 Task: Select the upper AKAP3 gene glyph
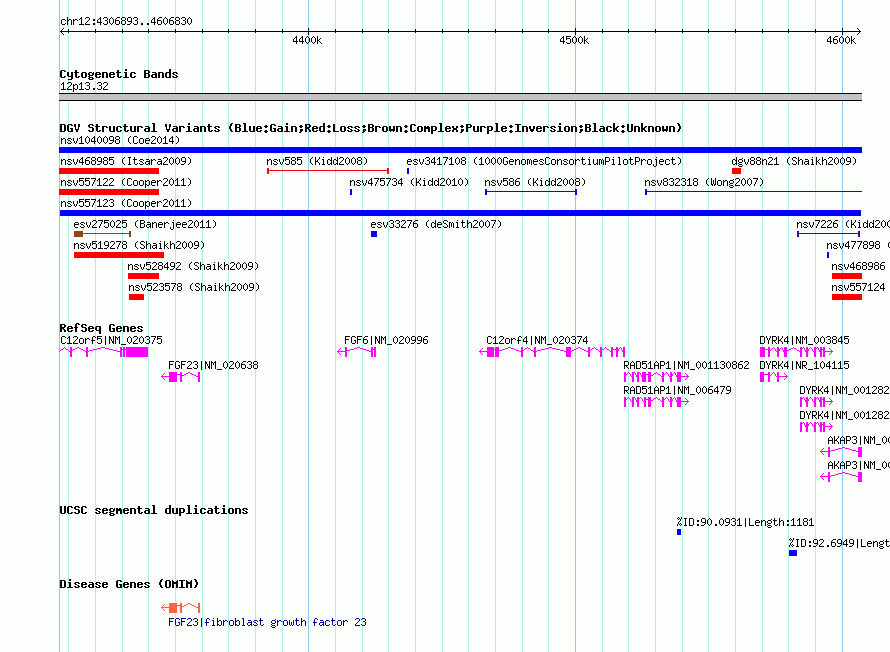coord(841,452)
